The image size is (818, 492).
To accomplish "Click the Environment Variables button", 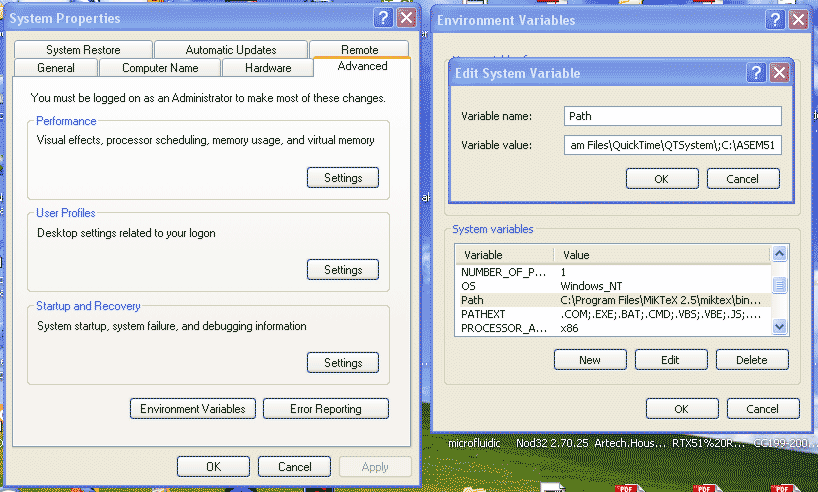I will pos(193,409).
